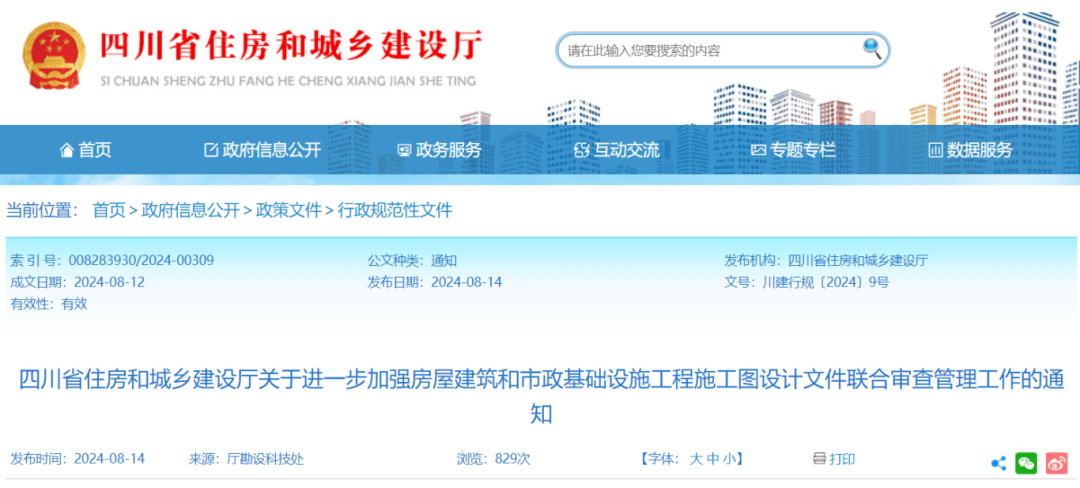Image resolution: width=1080 pixels, height=488 pixels.
Task: Go to 行政规范性文件 in the breadcrumb
Action: tap(395, 211)
